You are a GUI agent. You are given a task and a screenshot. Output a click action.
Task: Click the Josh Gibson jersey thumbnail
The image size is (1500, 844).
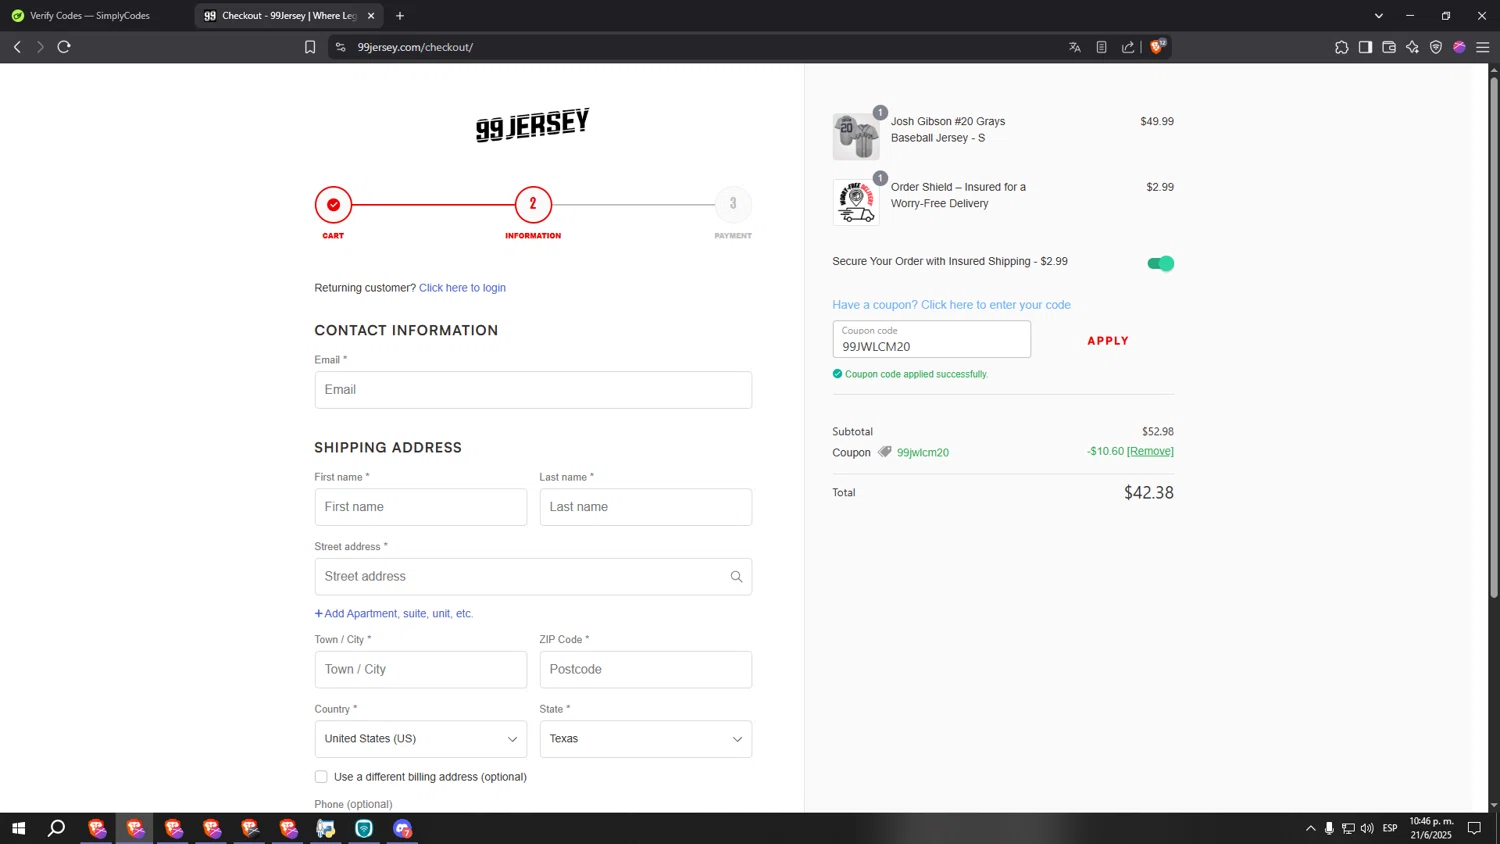pyautogui.click(x=856, y=137)
